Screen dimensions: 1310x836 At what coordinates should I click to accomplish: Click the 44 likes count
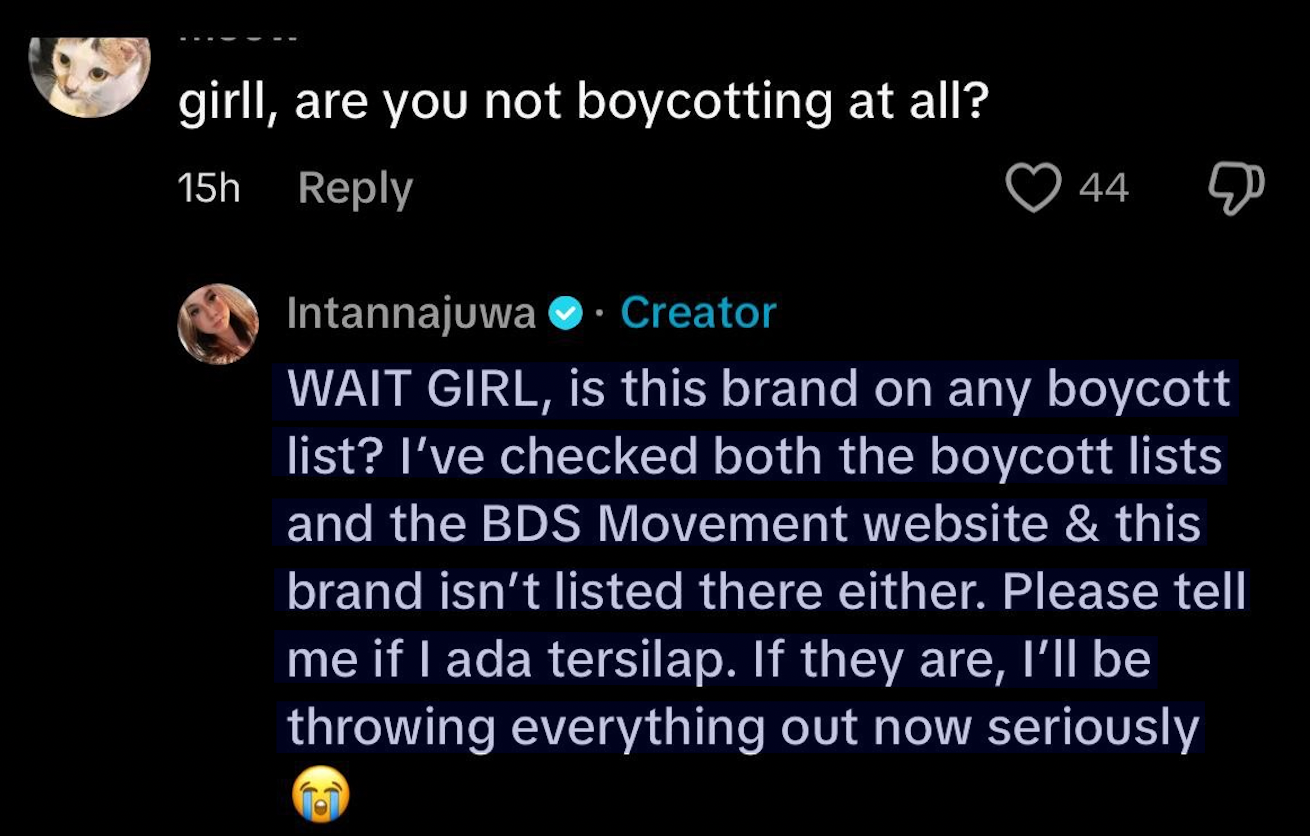[1104, 188]
